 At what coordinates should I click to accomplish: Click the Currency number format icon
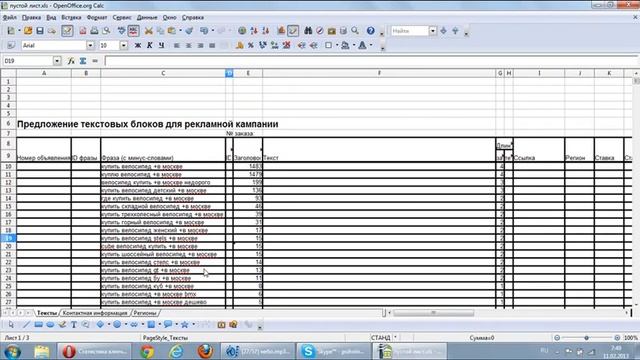click(239, 45)
